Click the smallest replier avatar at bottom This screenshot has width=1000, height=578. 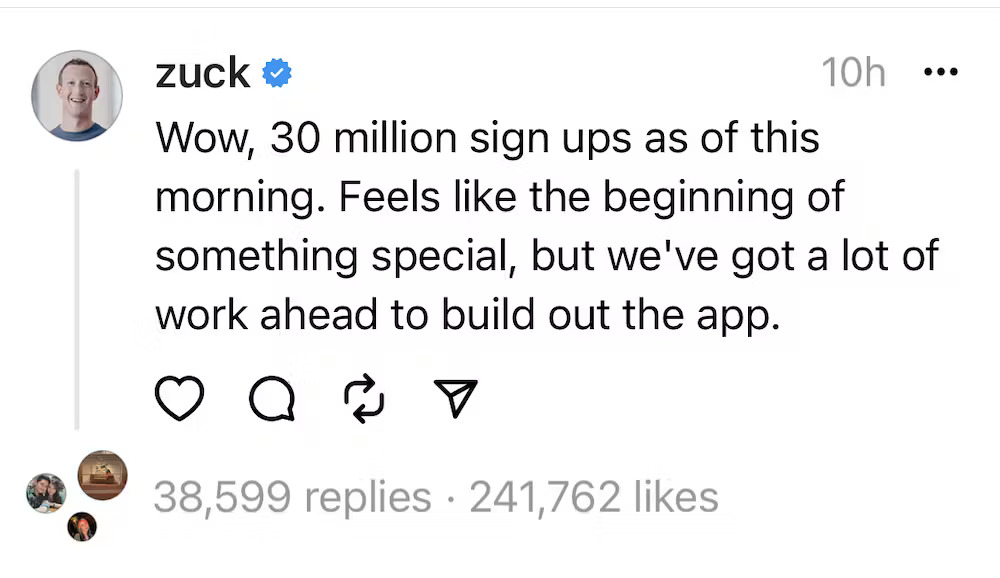pos(82,526)
